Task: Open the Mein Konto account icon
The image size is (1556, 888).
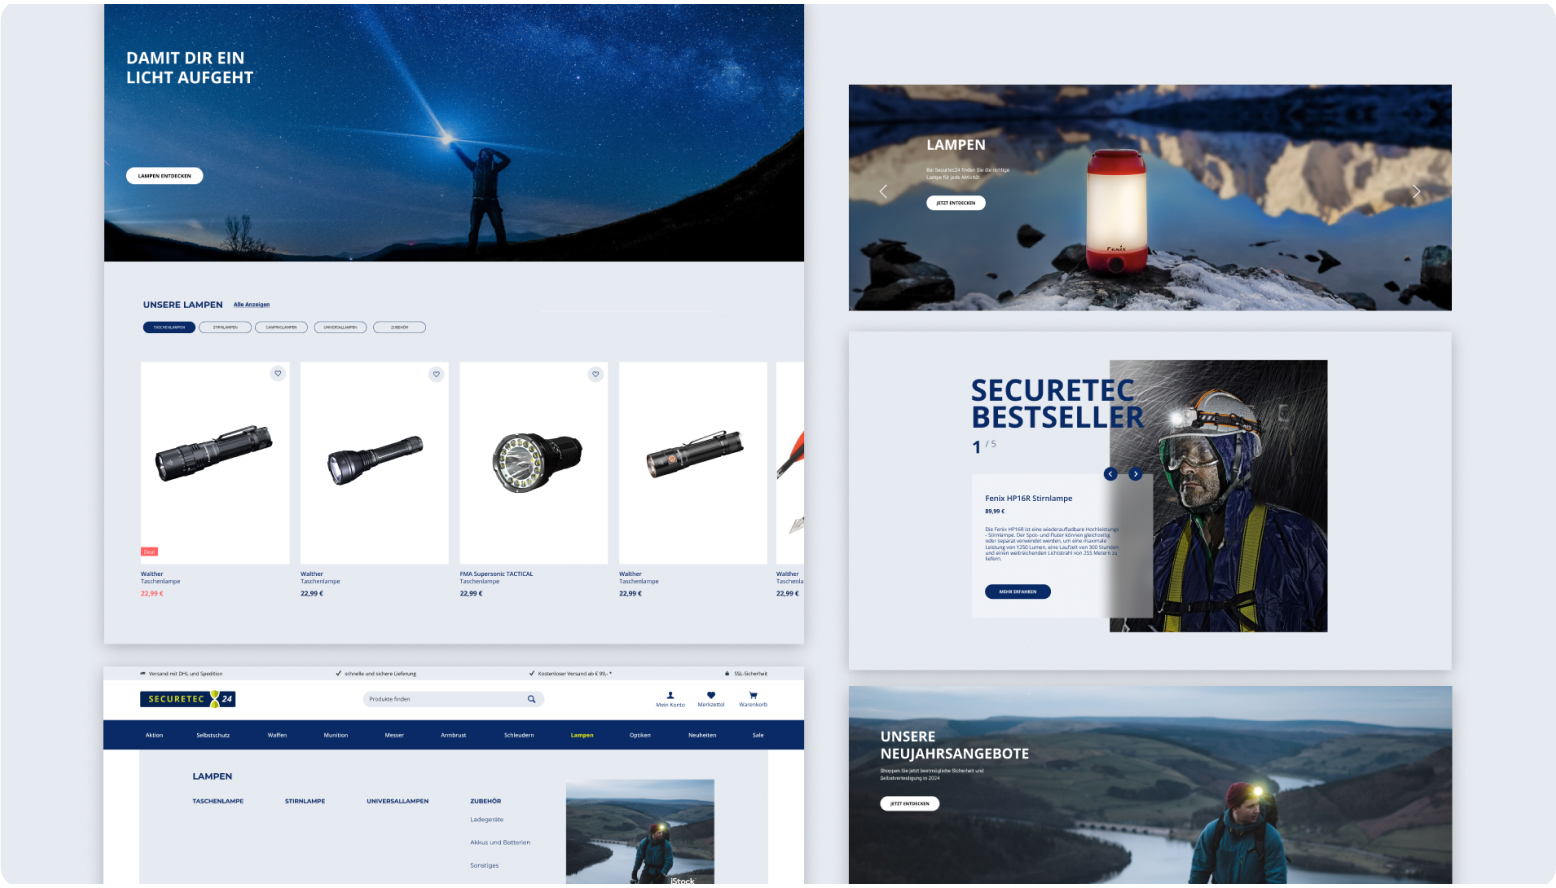Action: [x=670, y=695]
